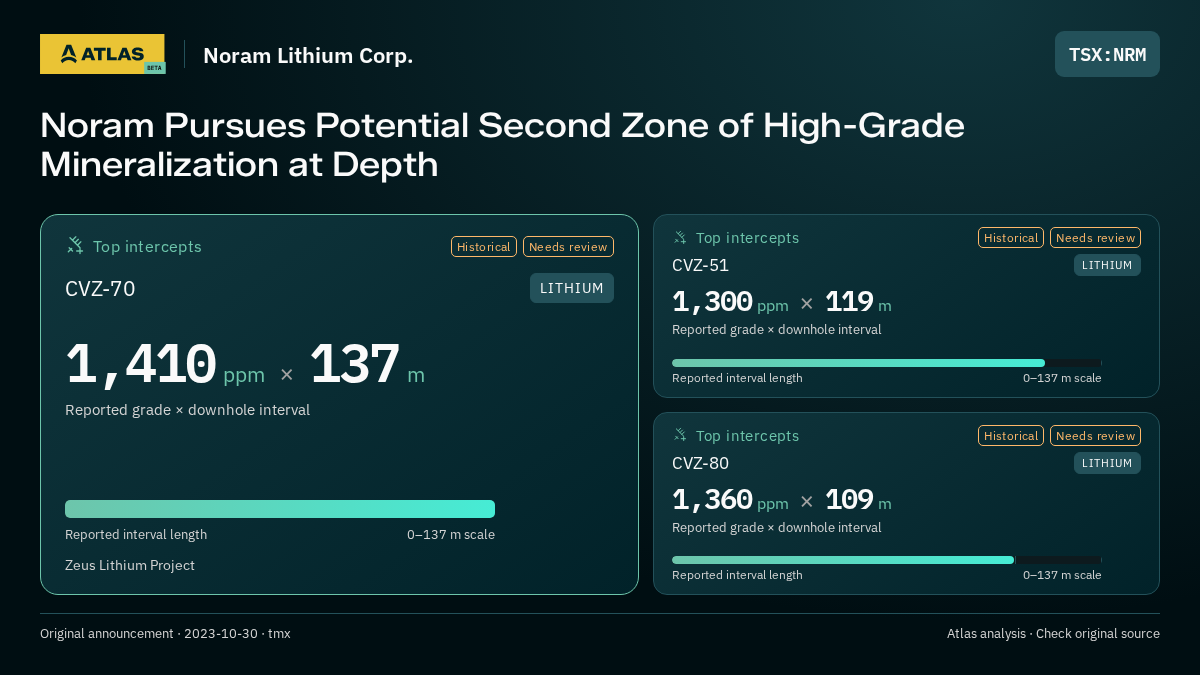Viewport: 1200px width, 675px height.
Task: Click the 1,300 ppm grade value
Action: (730, 302)
